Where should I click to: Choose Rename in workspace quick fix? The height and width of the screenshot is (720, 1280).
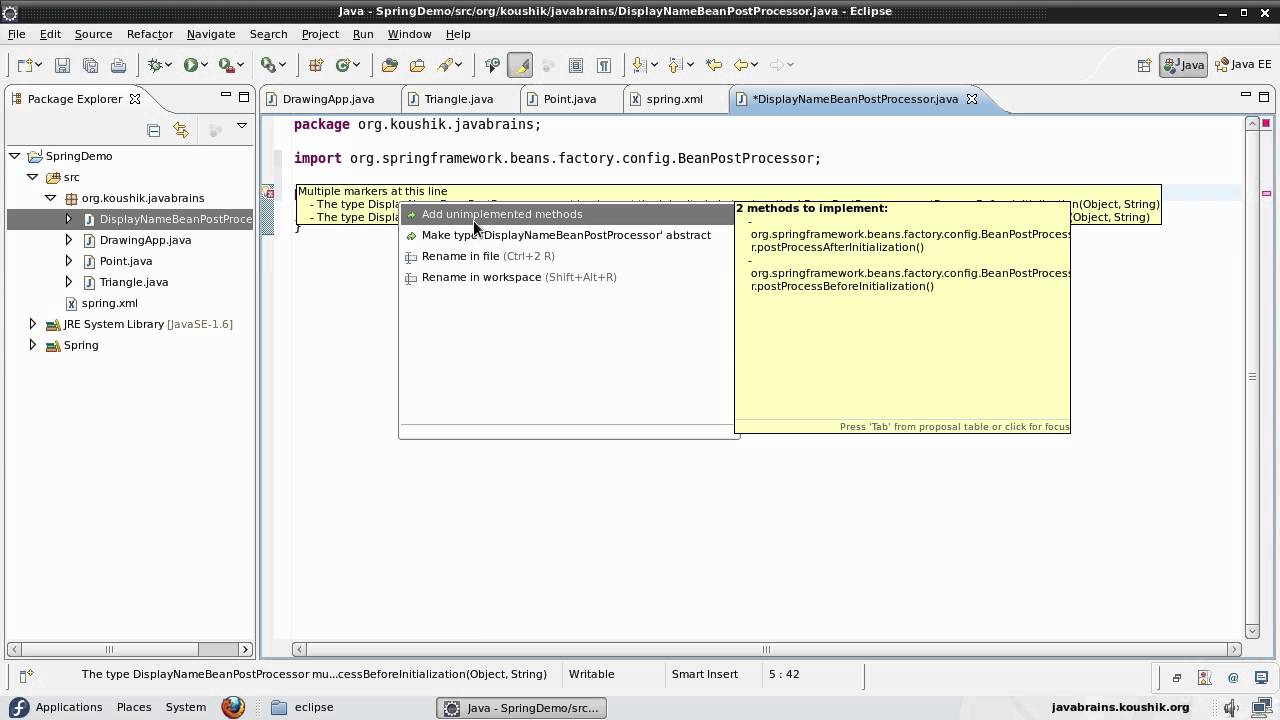[x=568, y=277]
